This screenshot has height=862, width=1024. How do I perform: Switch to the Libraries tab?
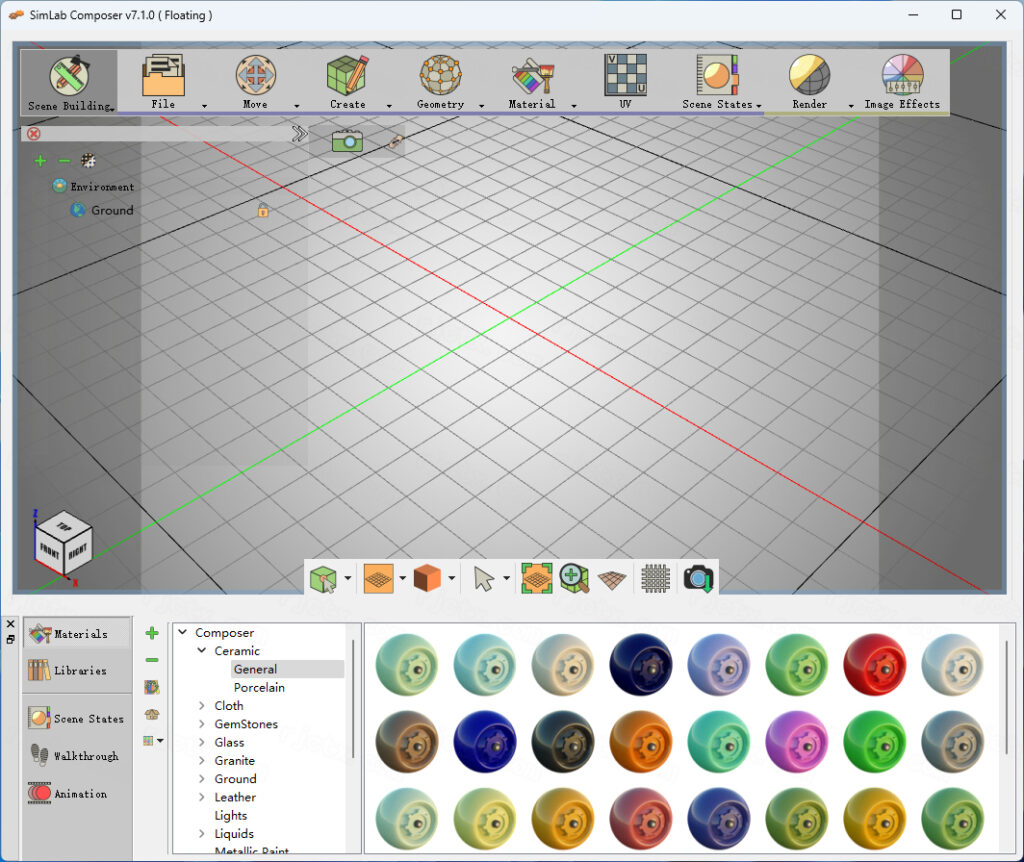(77, 671)
